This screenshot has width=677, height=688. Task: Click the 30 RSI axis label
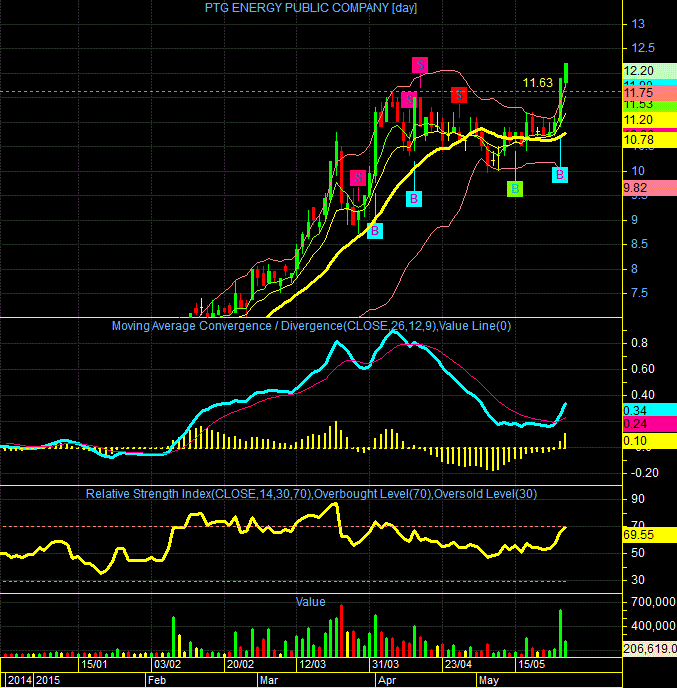pyautogui.click(x=638, y=580)
